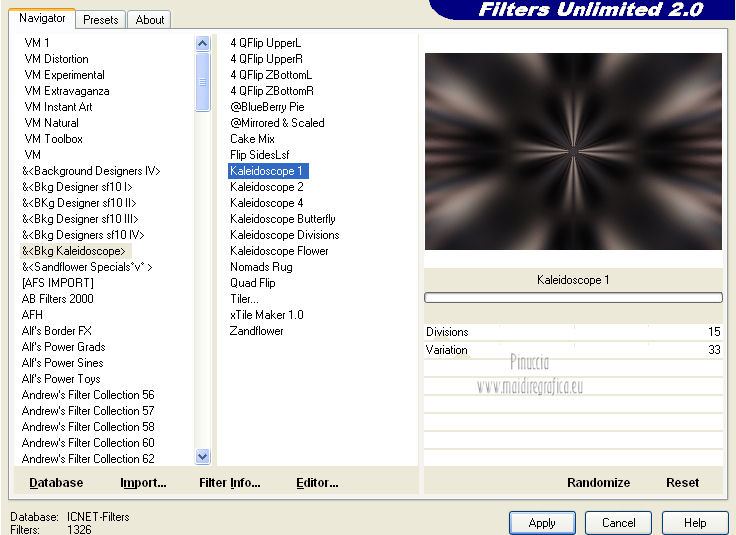
Task: Choose Nomads Rug filter
Action: (x=261, y=267)
